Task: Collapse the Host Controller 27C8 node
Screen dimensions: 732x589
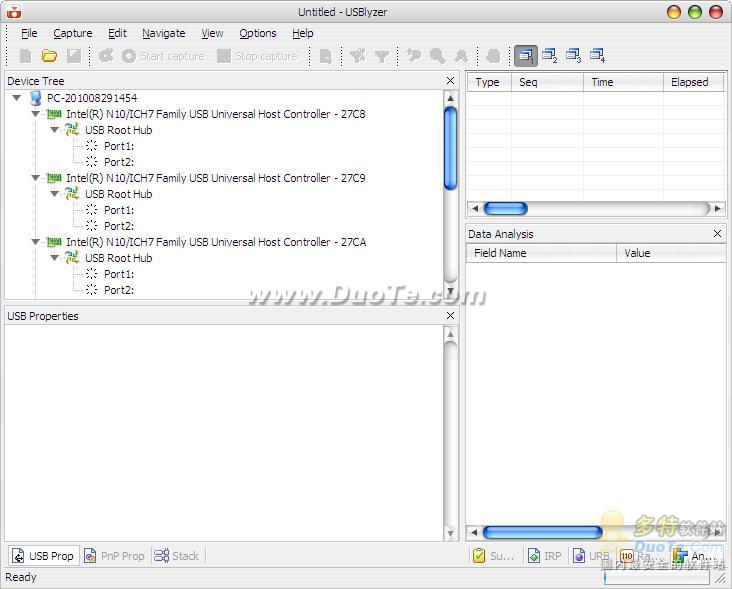Action: (x=35, y=114)
